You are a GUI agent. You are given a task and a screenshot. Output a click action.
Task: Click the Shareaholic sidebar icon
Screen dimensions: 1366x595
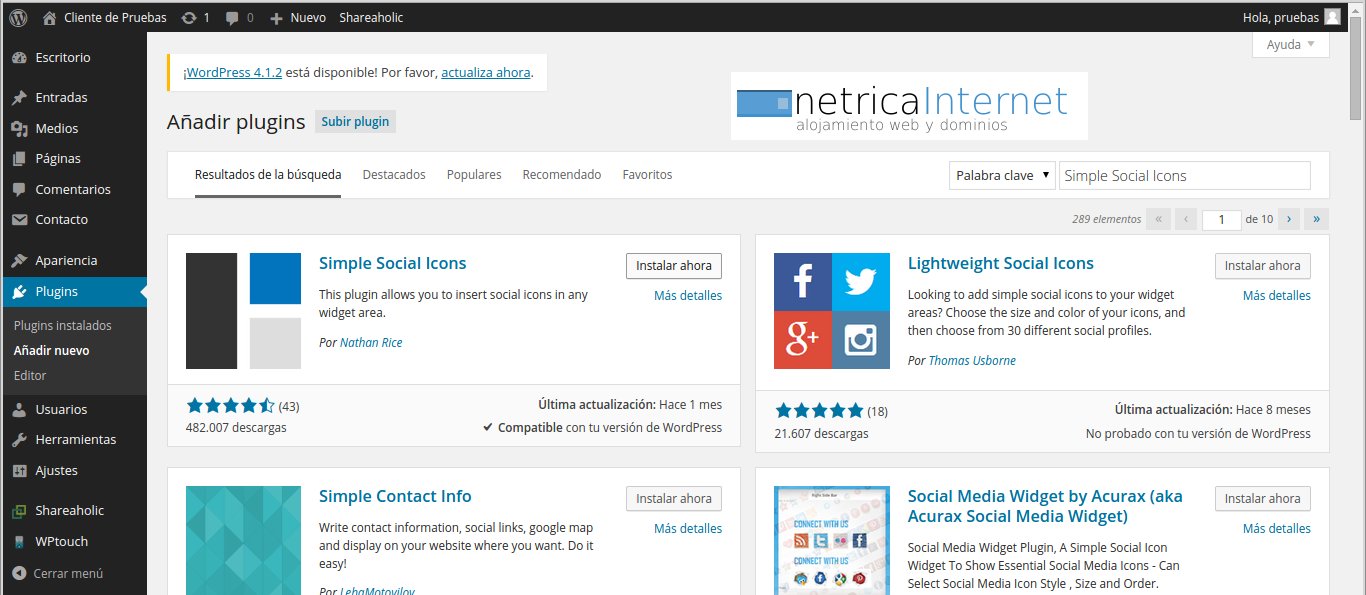[19, 511]
